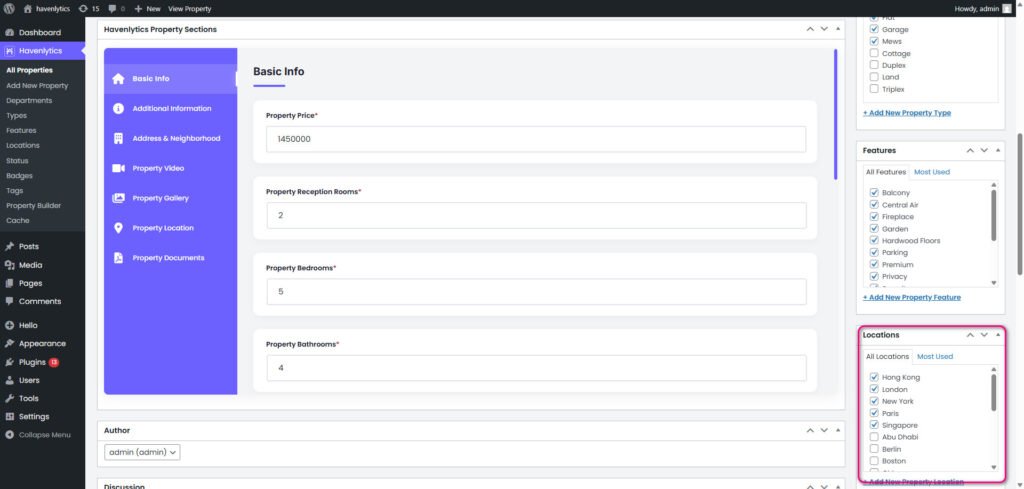Toggle the Havenlytics Property Sections panel
This screenshot has height=489, width=1024.
[839, 30]
